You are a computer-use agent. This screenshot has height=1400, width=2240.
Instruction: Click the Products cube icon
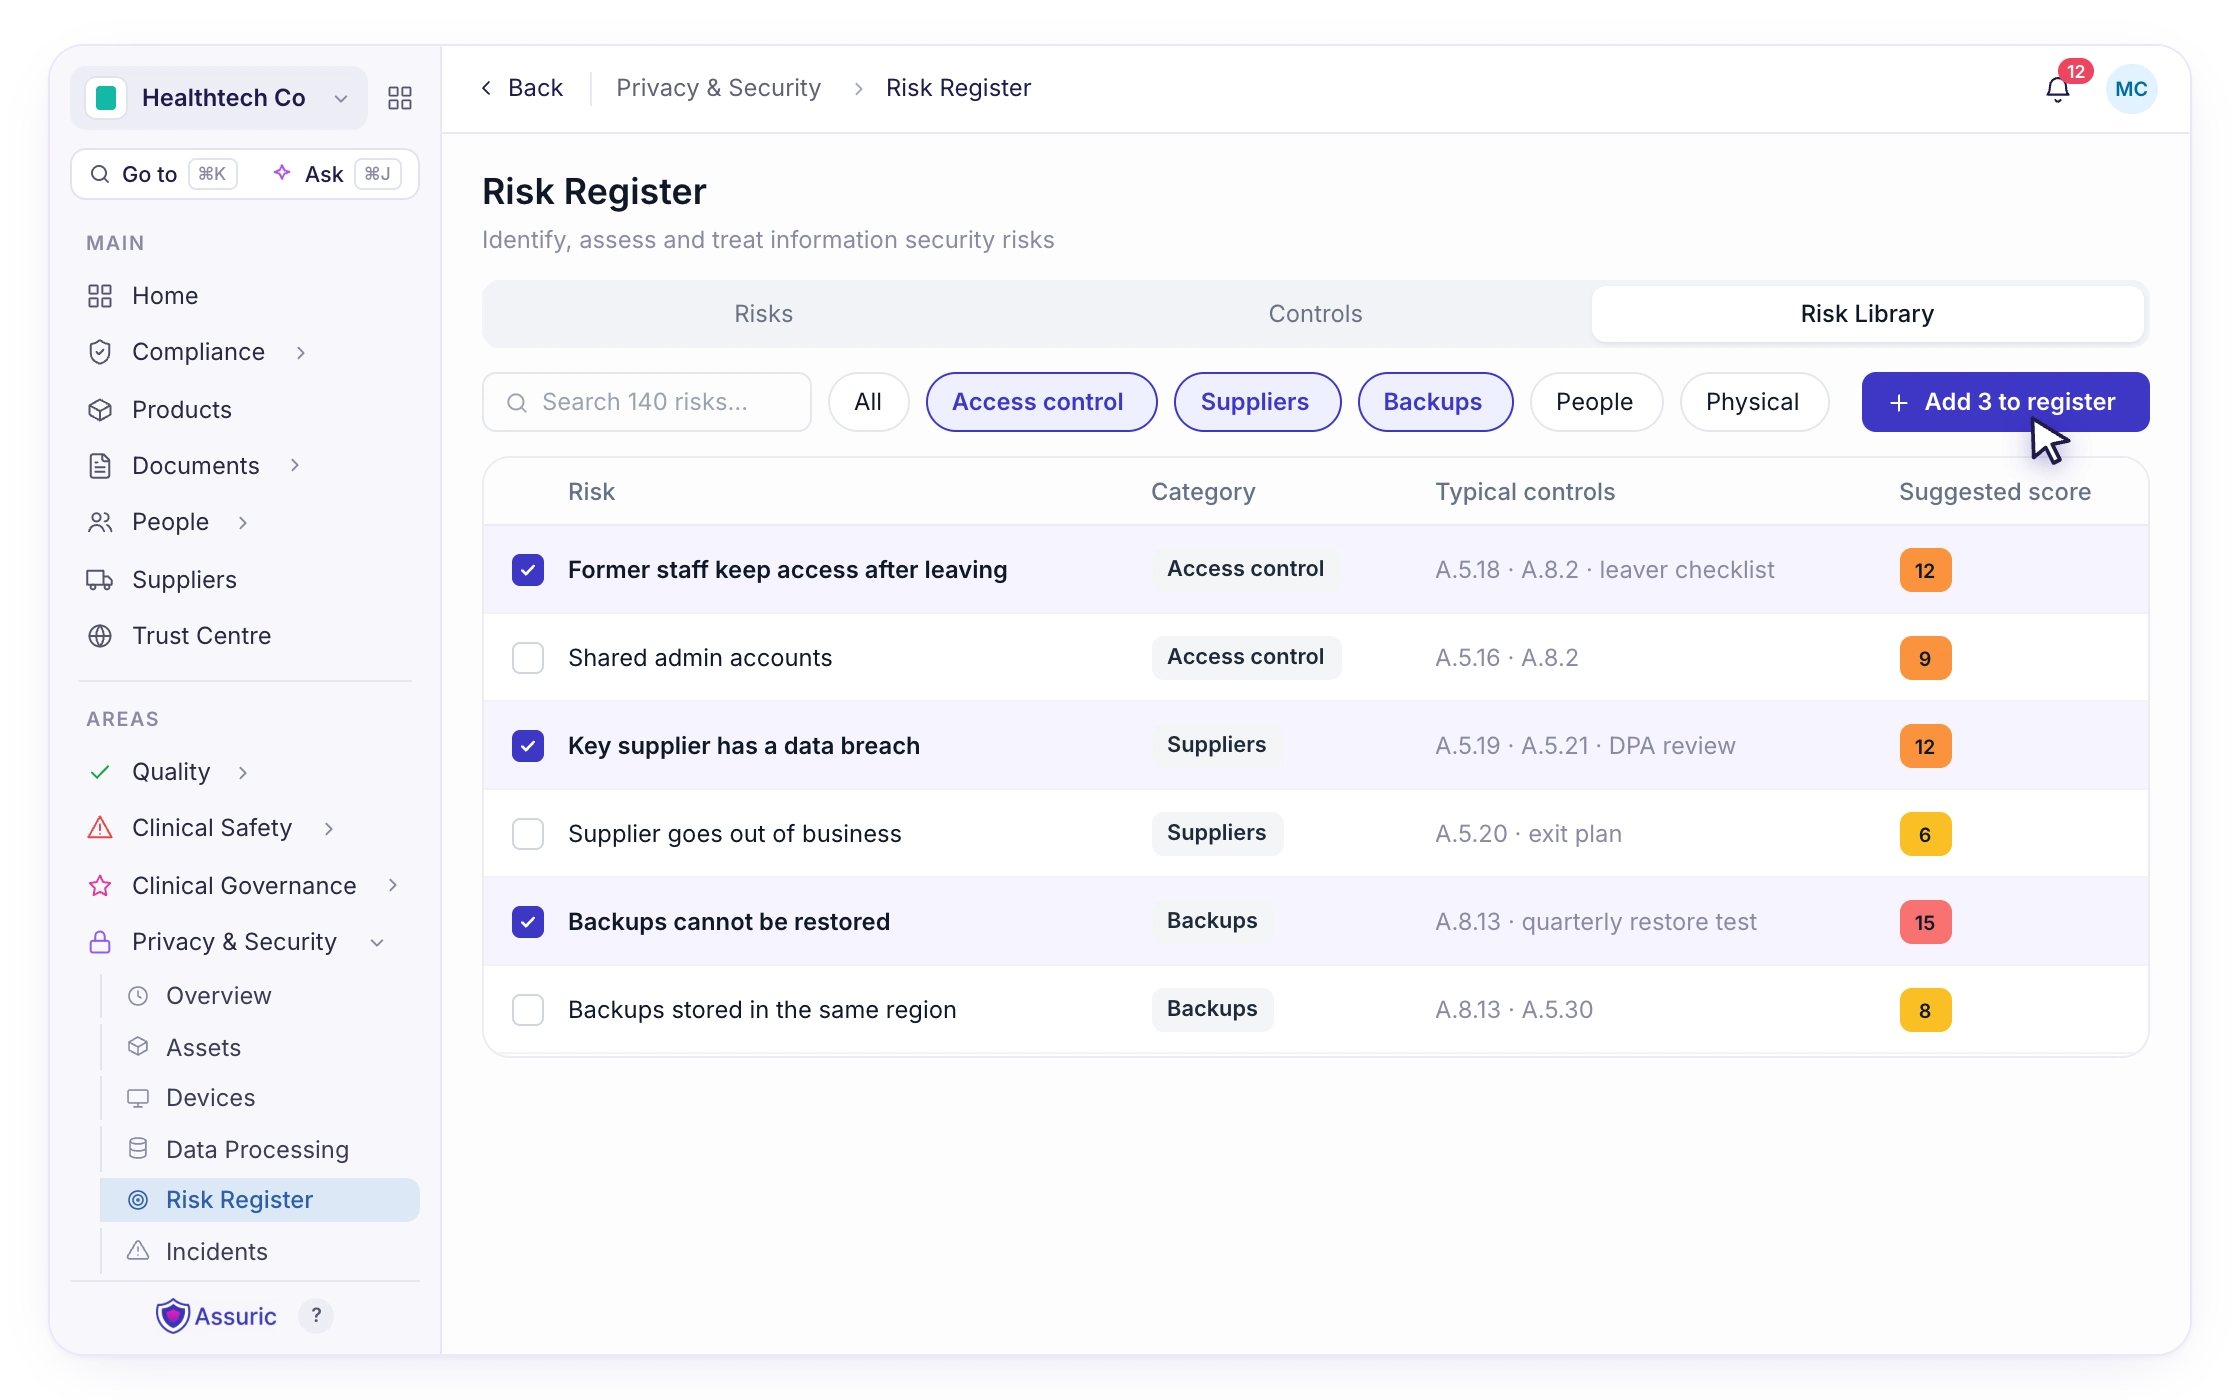(100, 410)
